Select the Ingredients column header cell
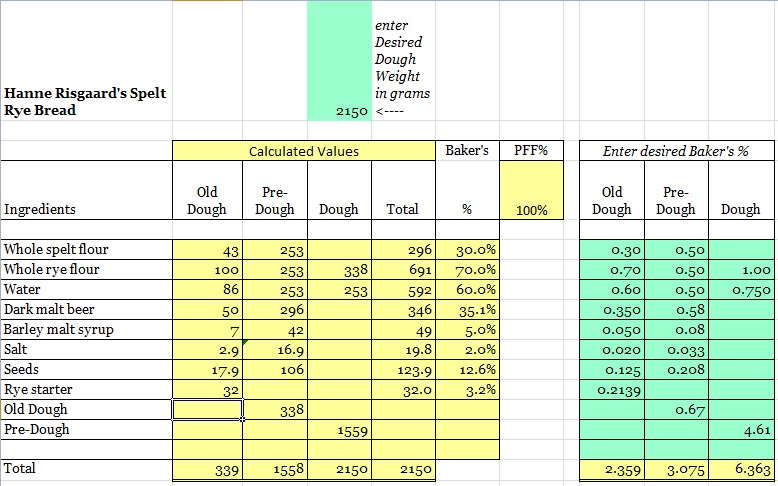778x486 pixels. click(86, 210)
